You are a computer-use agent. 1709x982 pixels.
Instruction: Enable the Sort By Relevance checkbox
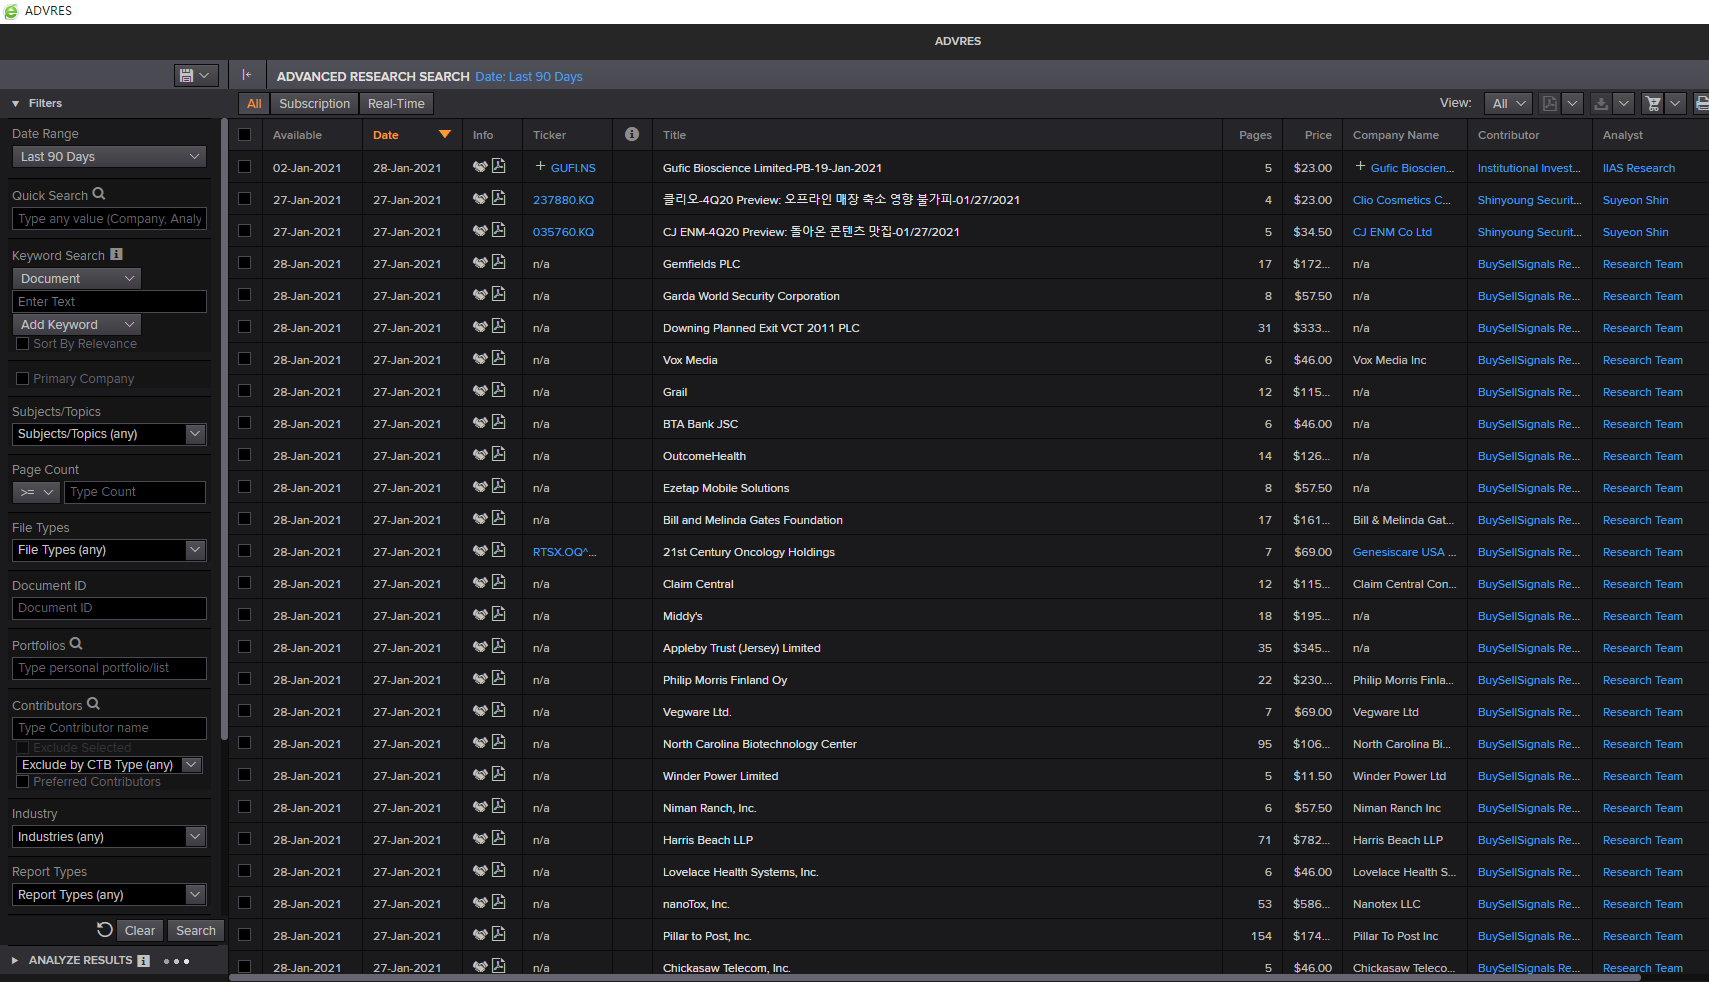23,344
